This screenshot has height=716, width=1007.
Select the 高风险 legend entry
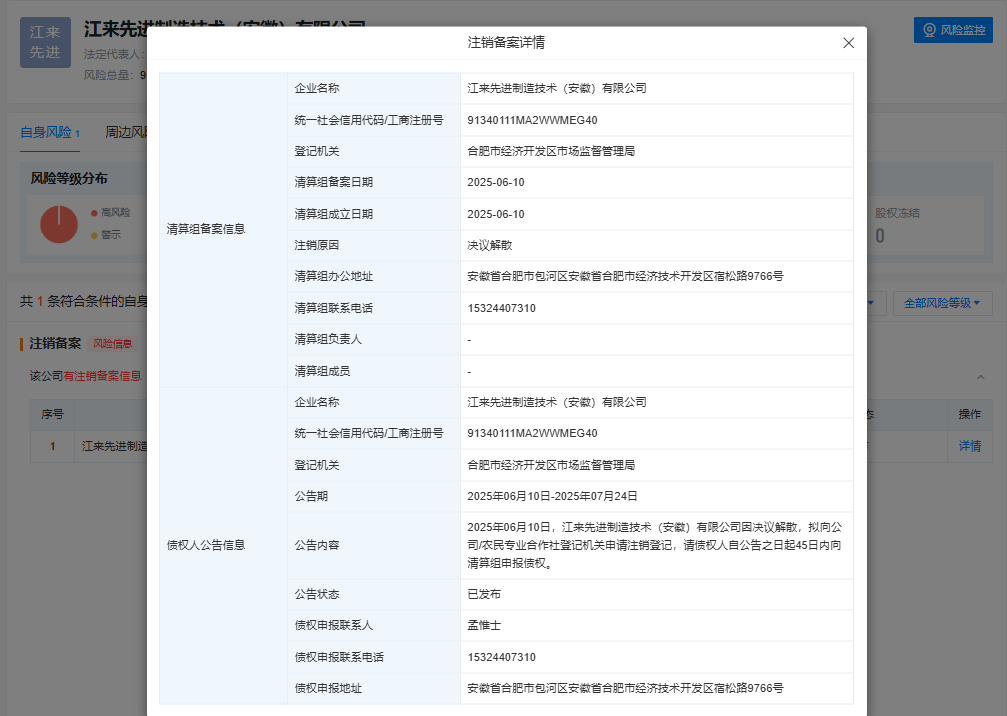(x=110, y=213)
